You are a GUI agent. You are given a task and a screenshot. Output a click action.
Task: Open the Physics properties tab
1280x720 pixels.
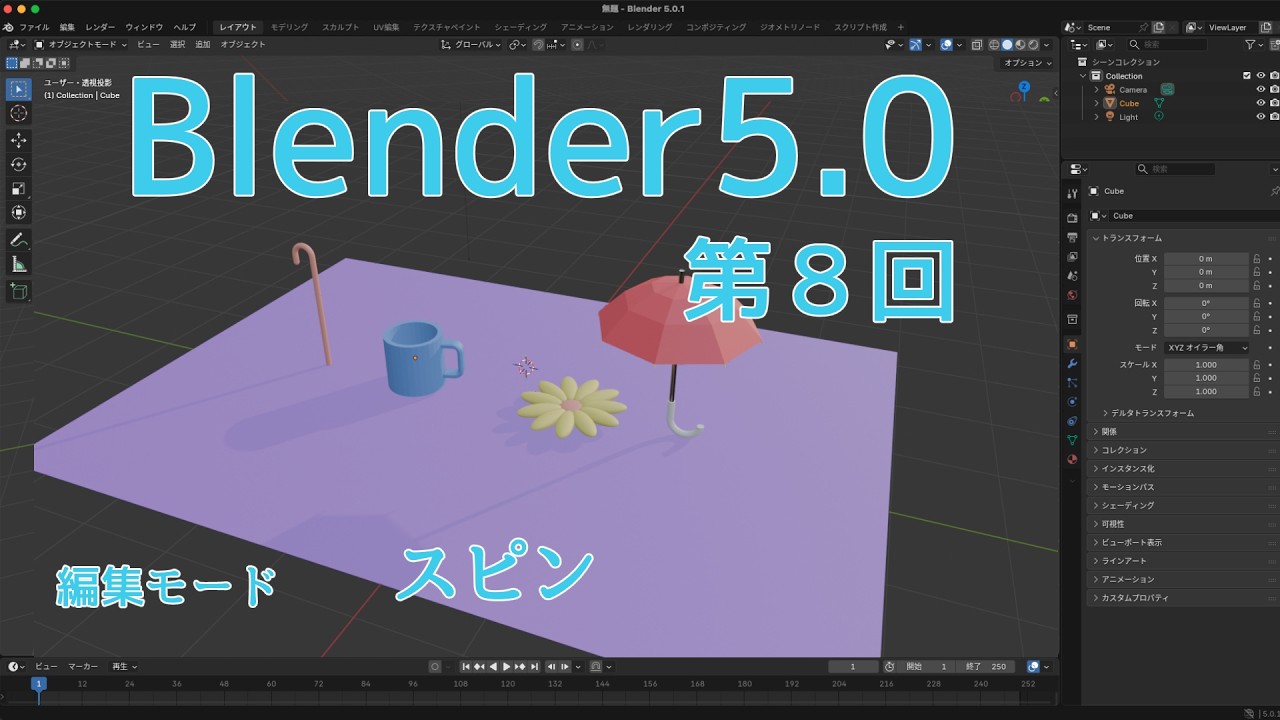[x=1072, y=402]
